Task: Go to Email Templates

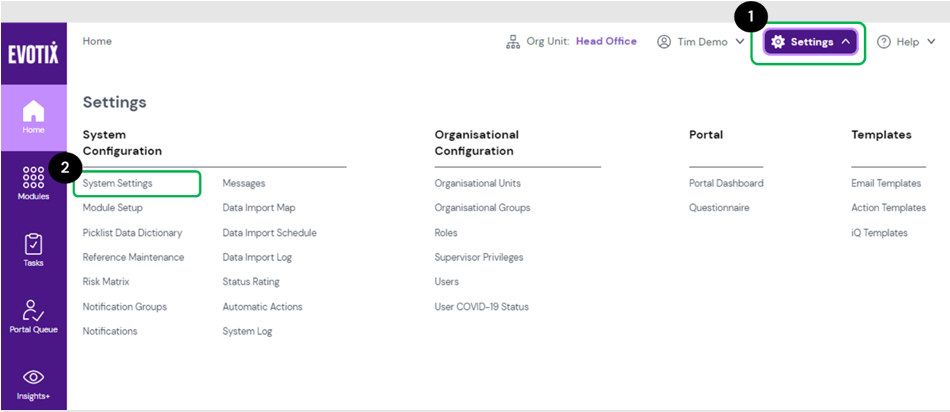Action: tap(886, 184)
